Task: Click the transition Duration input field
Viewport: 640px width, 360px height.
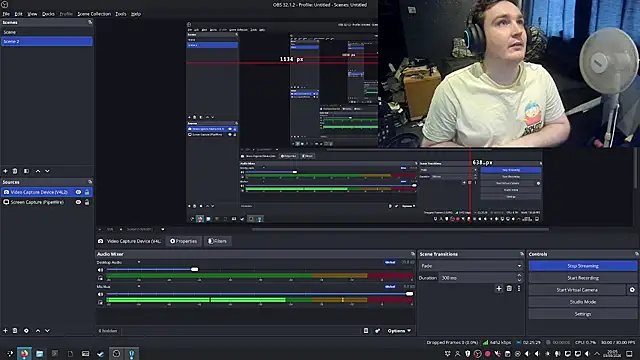Action: (x=477, y=278)
